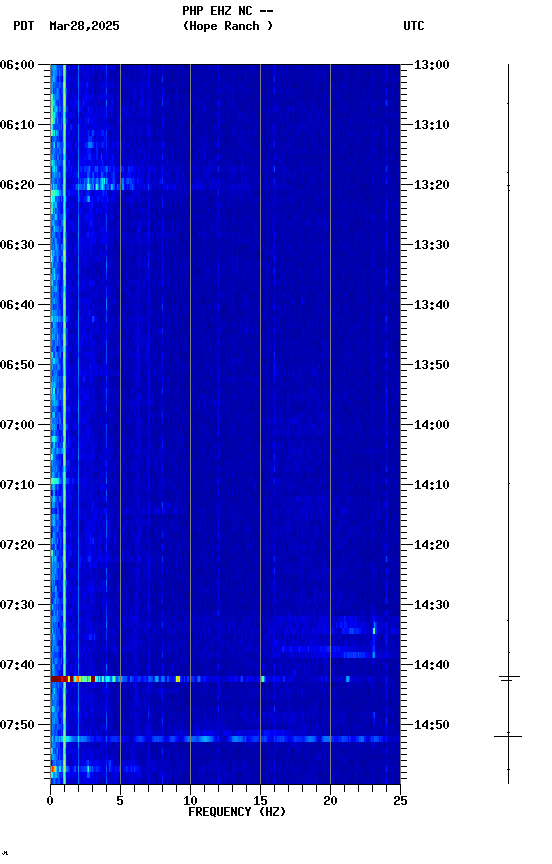The image size is (552, 864).
Task: Click the 15 Hz frequency axis label
Action: tap(260, 801)
